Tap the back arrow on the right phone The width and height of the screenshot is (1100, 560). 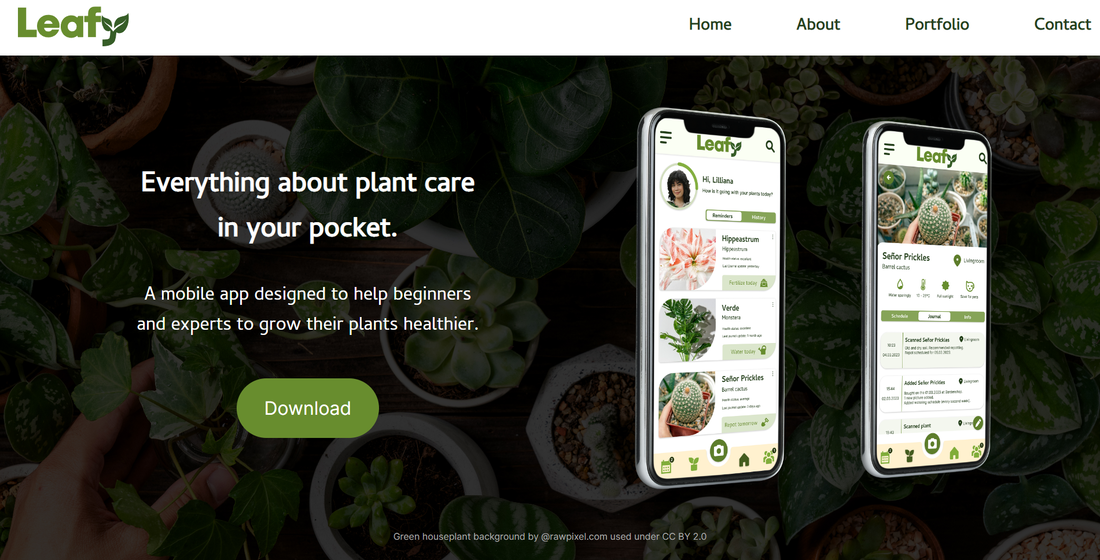click(x=890, y=178)
